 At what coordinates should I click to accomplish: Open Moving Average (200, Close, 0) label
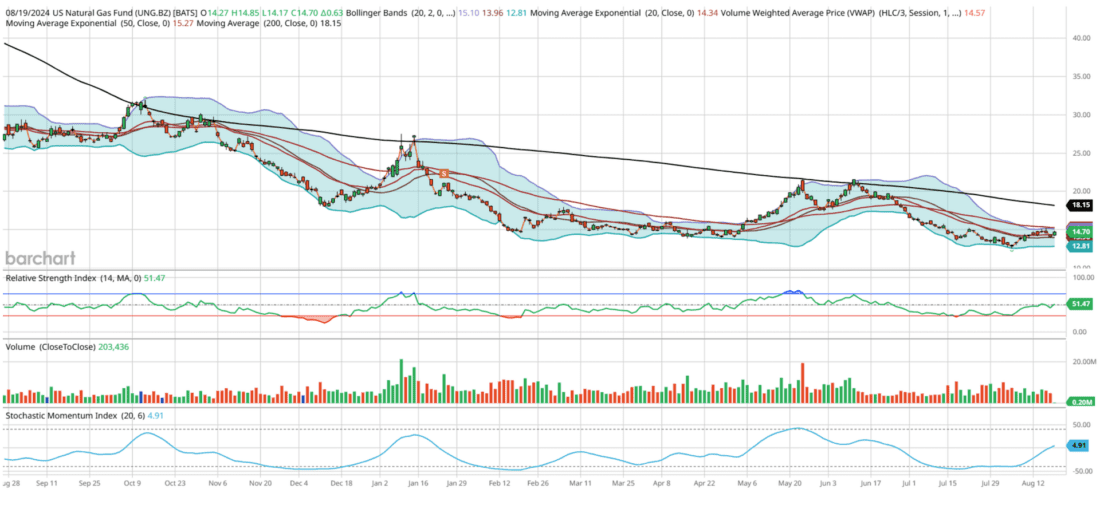tap(257, 23)
